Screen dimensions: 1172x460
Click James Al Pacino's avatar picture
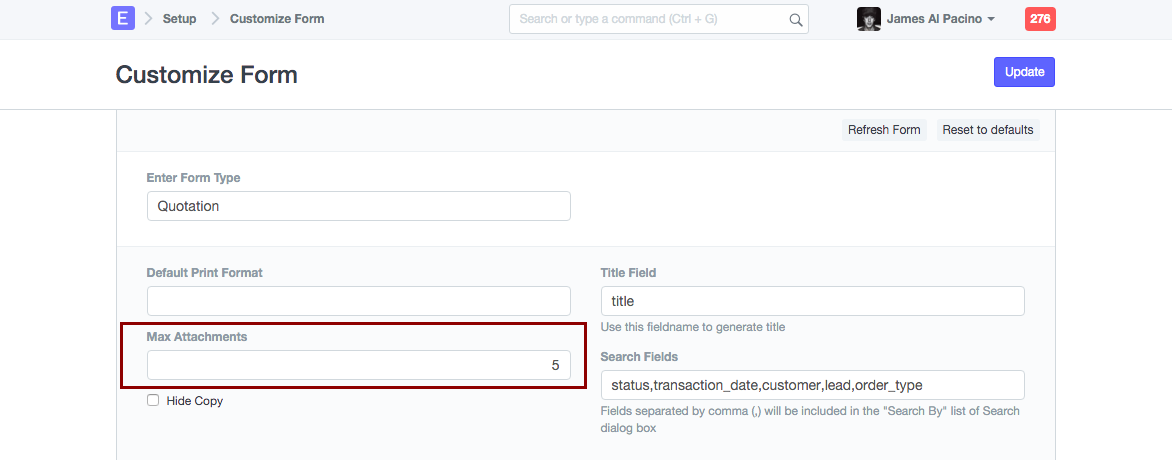tap(869, 19)
